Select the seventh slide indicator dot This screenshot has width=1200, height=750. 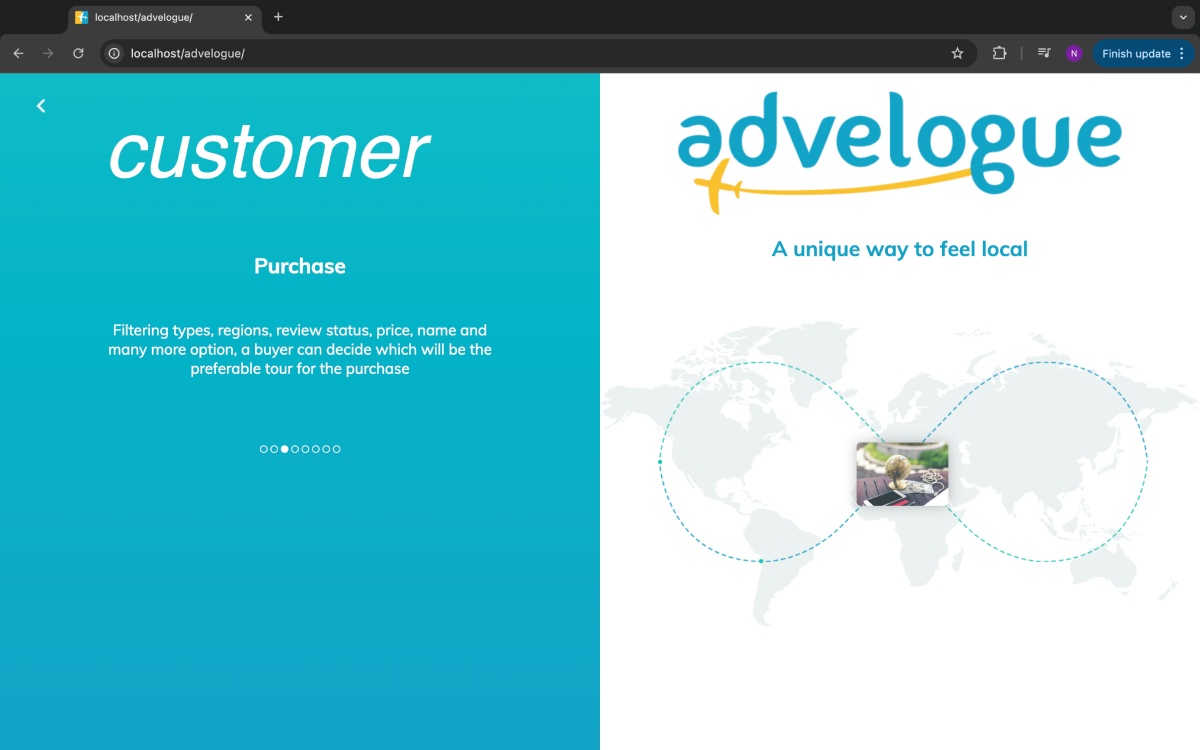(326, 449)
